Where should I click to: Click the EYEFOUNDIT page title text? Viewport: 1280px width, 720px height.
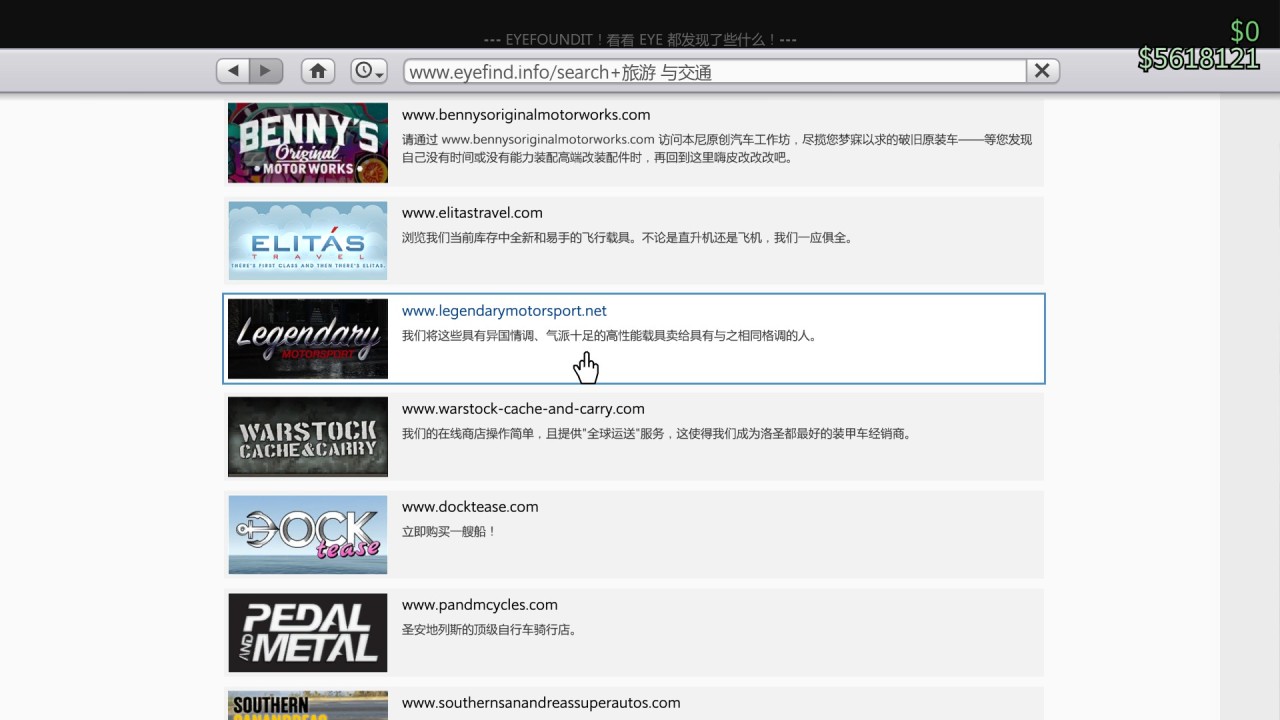pos(640,40)
